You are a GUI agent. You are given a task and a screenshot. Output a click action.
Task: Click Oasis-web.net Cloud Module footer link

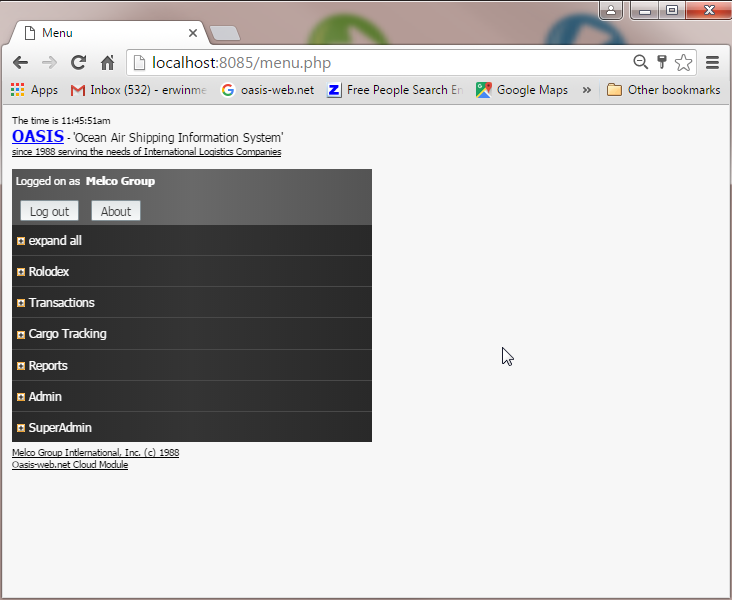click(x=70, y=465)
